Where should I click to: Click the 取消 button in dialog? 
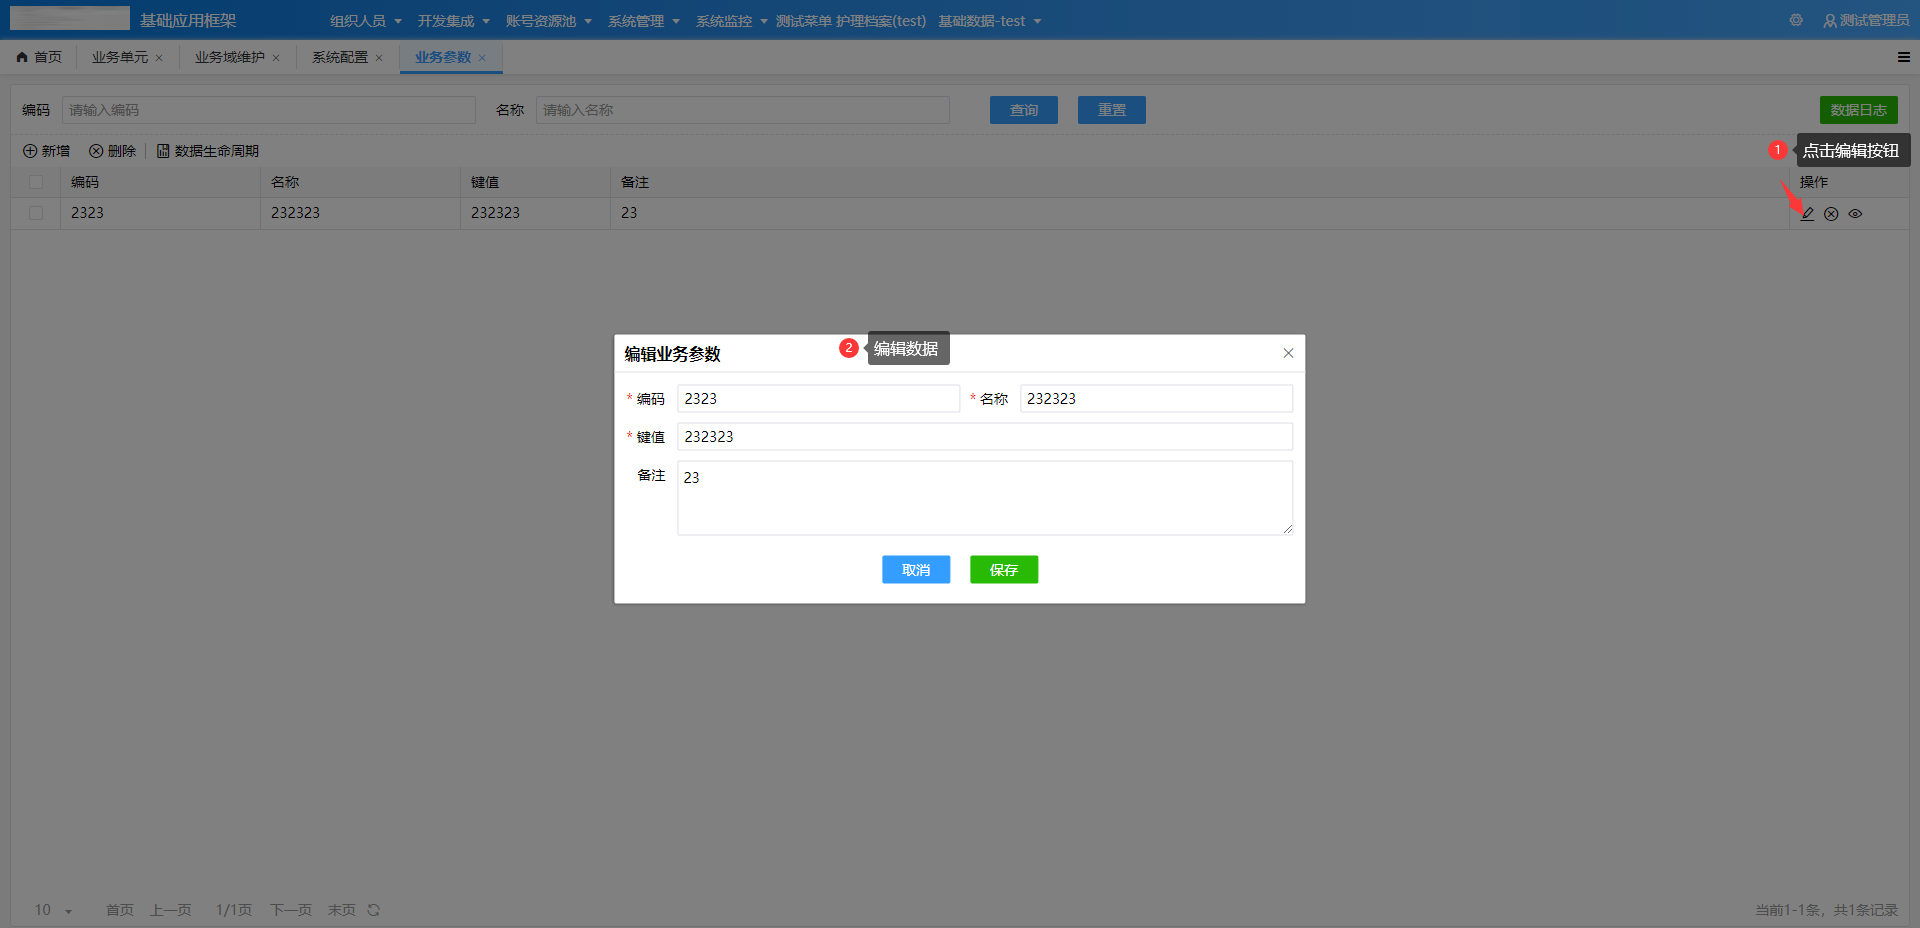click(915, 569)
